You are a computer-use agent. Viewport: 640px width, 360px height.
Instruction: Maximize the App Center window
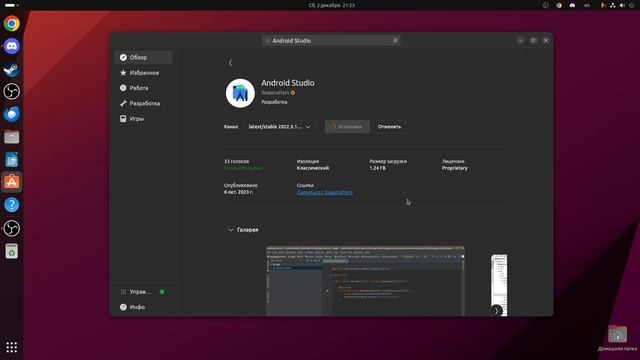point(533,40)
